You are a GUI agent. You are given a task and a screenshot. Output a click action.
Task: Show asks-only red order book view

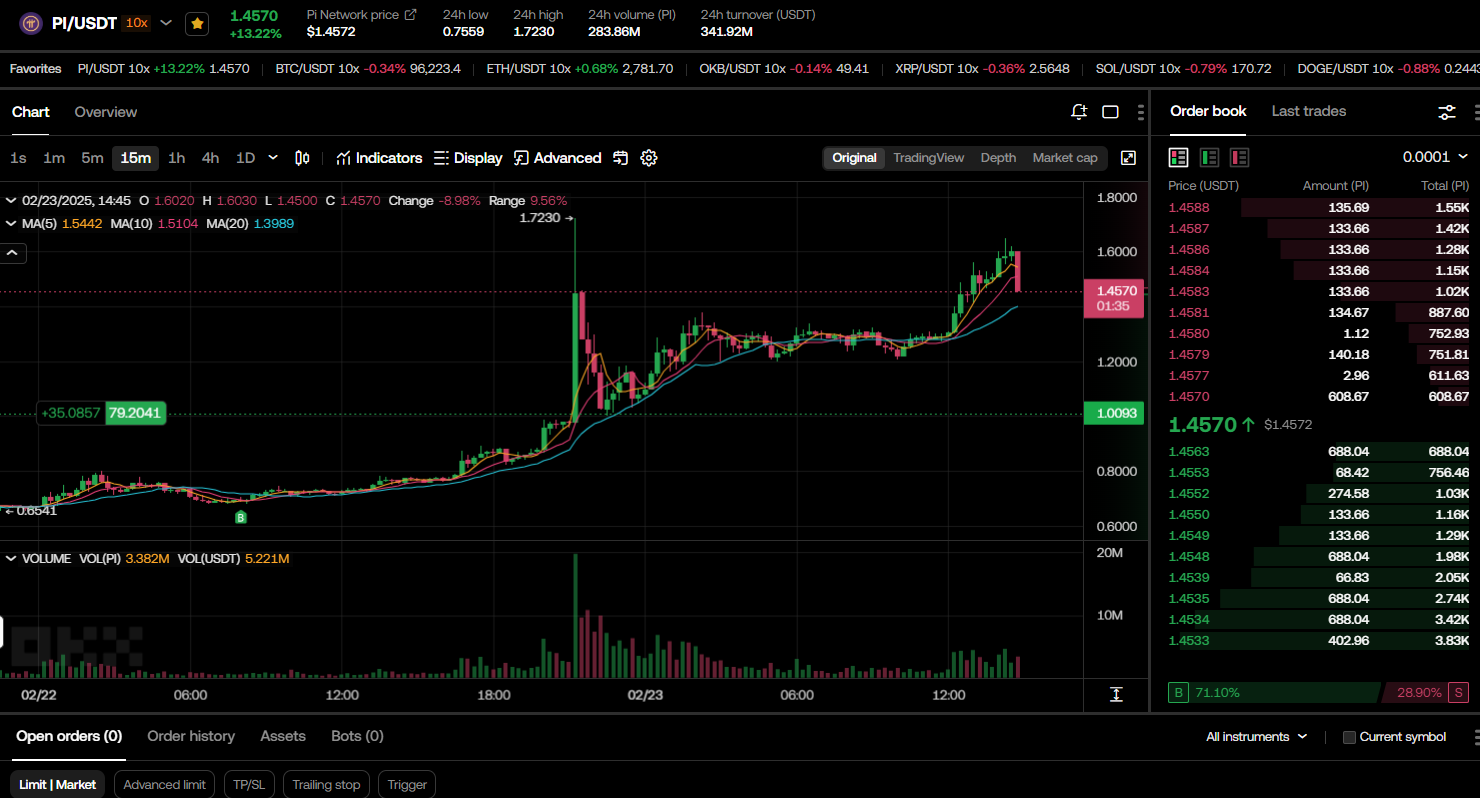(1240, 157)
